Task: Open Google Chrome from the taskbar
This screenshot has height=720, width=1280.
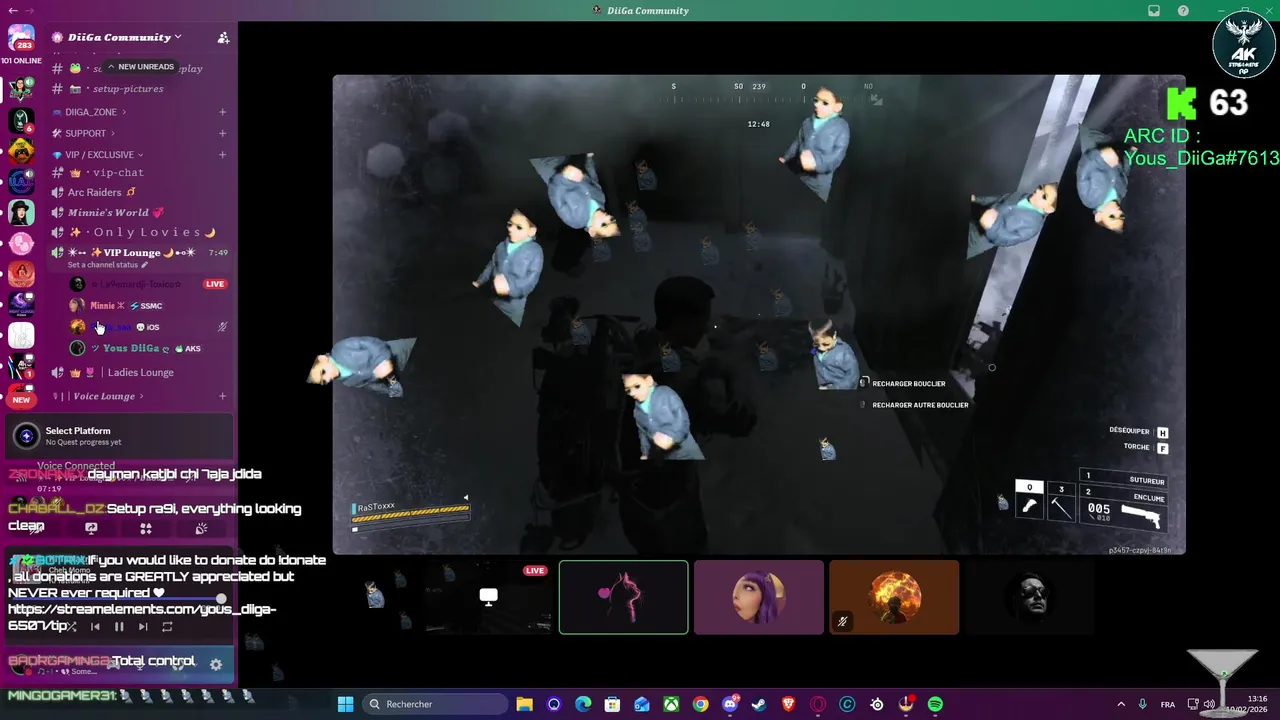Action: (700, 704)
